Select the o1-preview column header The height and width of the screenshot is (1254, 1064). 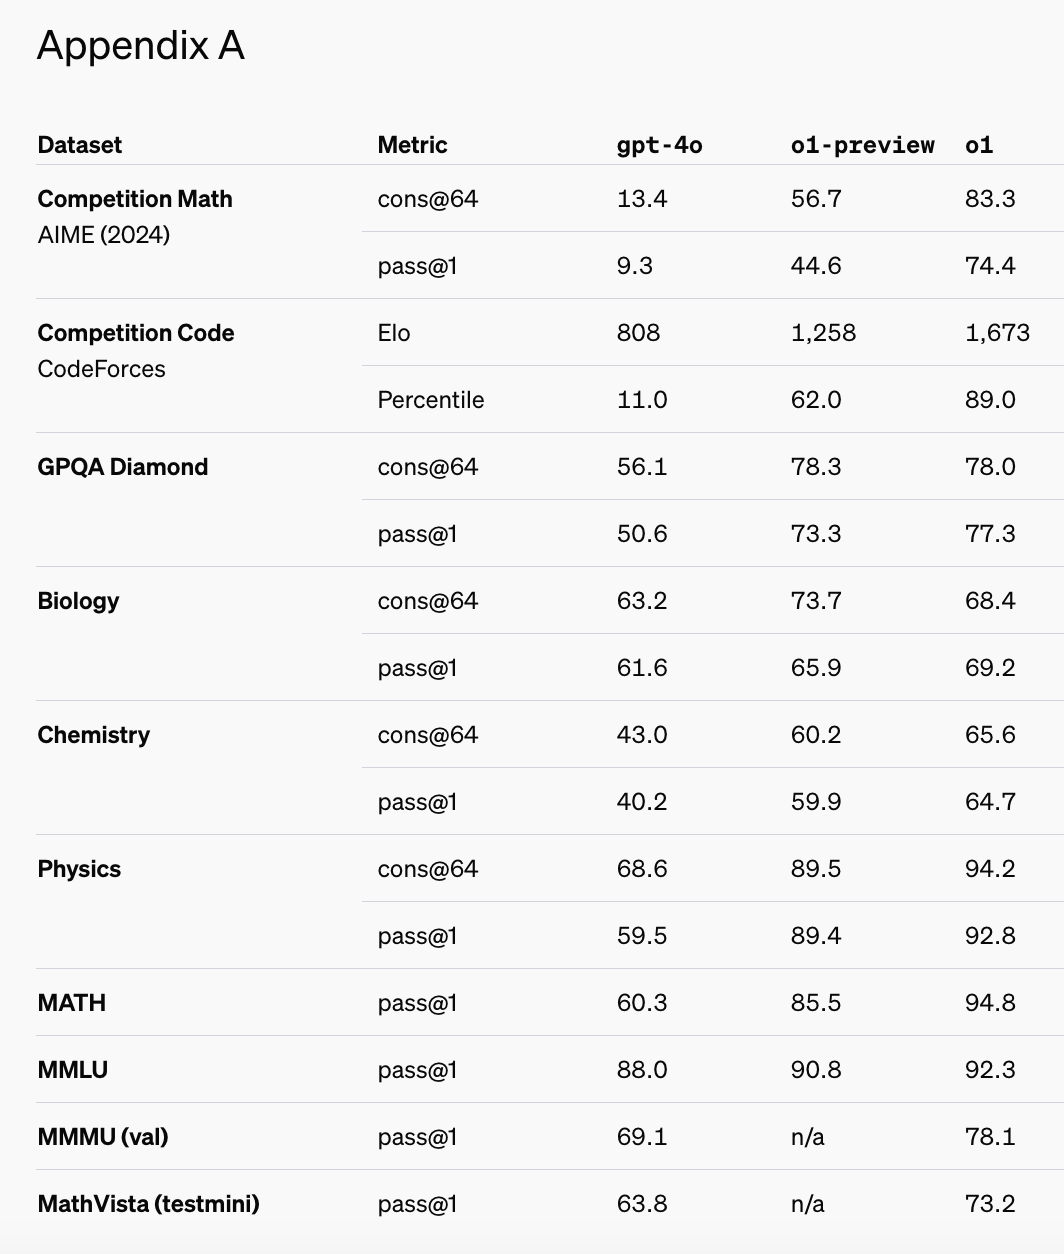tap(862, 145)
